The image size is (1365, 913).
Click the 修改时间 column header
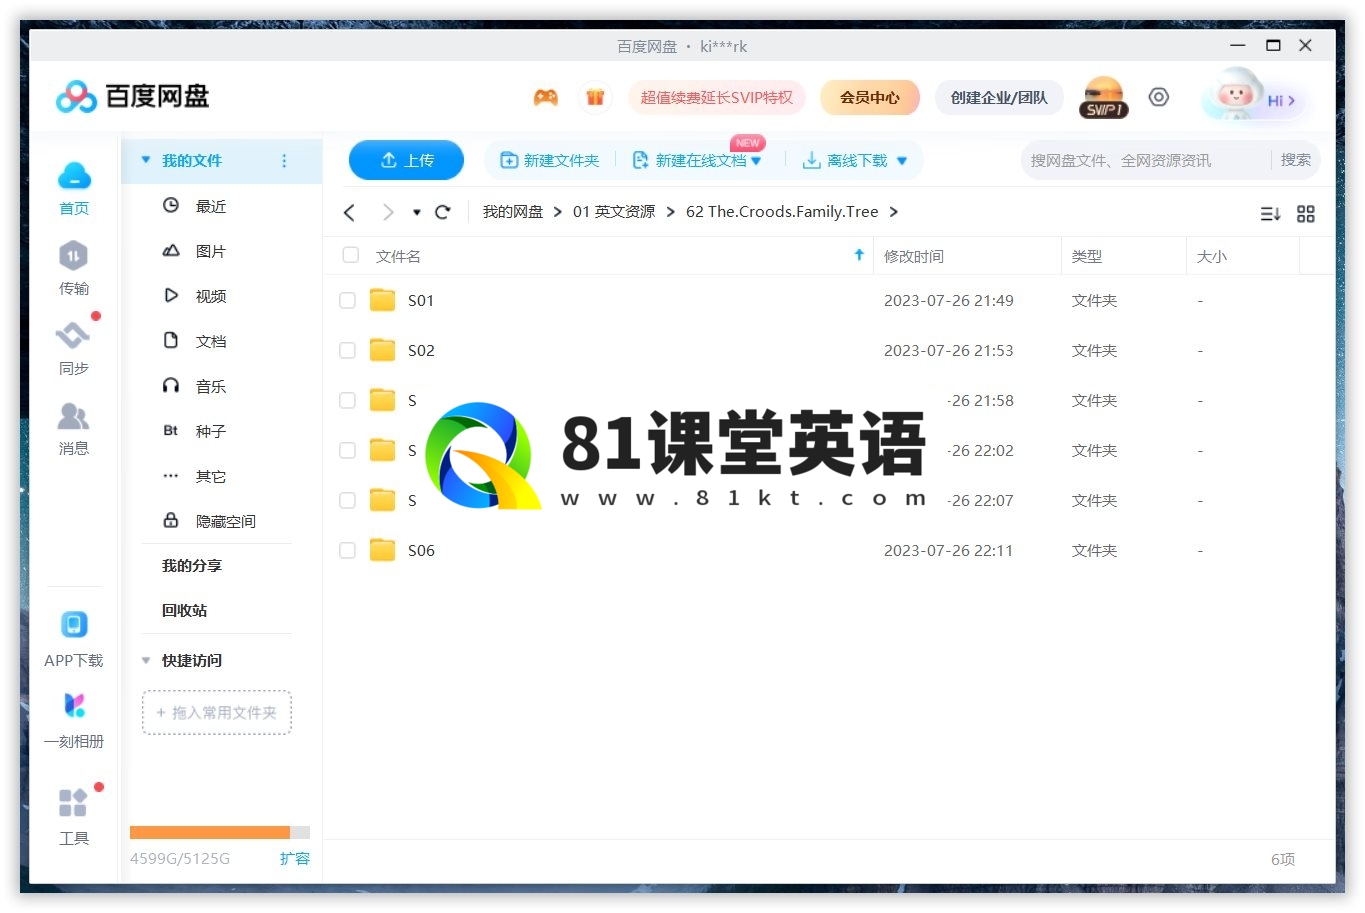coord(968,256)
